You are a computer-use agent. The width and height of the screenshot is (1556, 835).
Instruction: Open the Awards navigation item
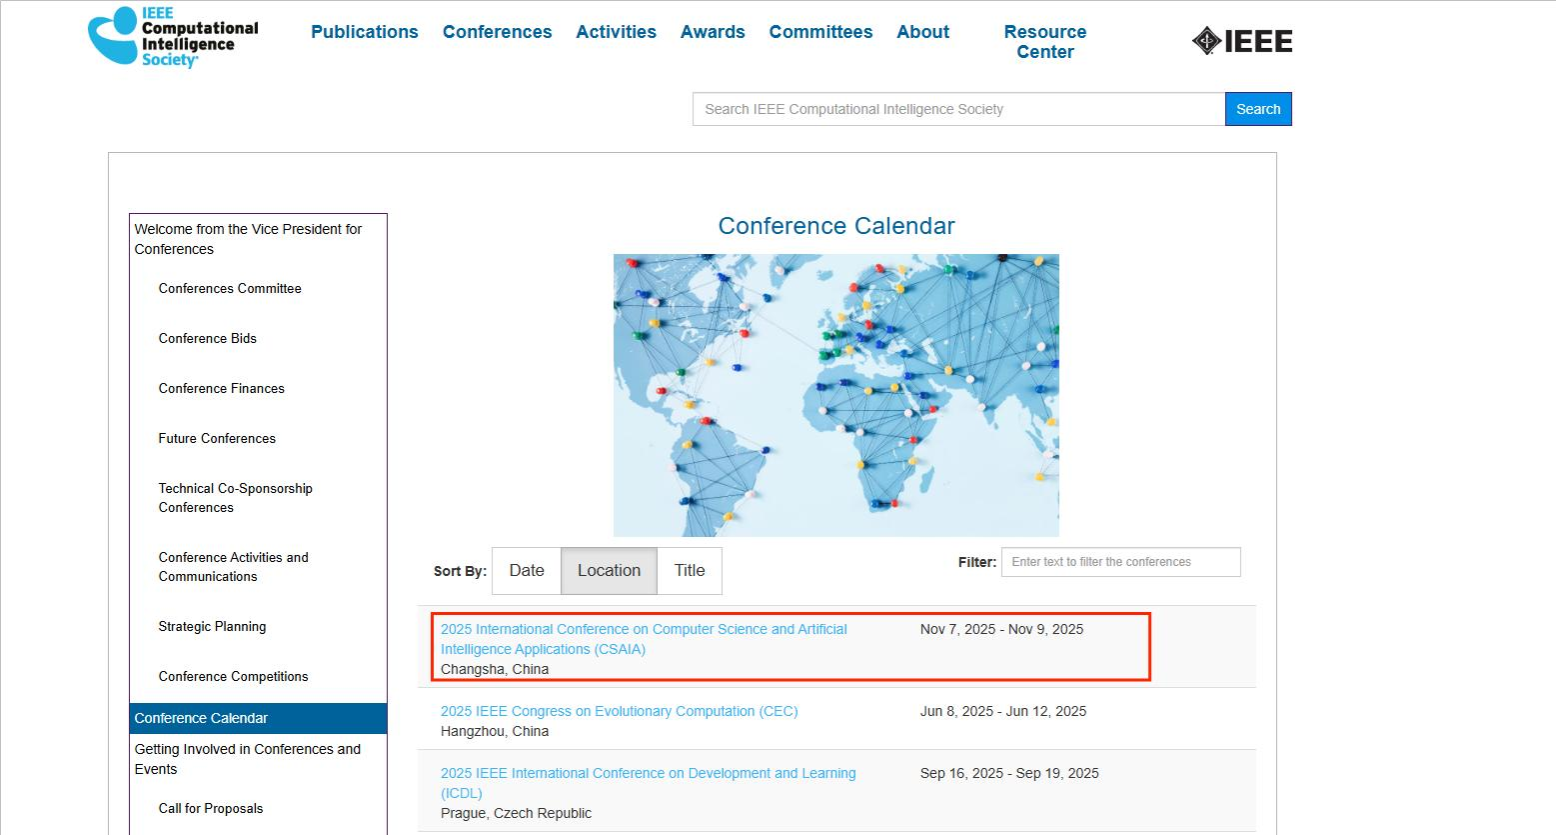click(712, 32)
